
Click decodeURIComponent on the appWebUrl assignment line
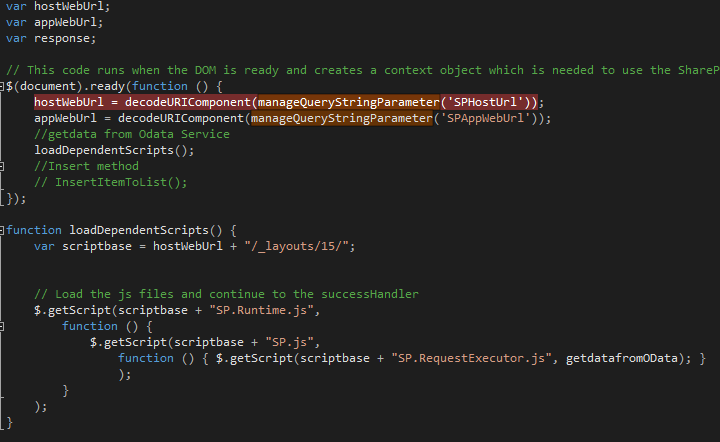181,118
